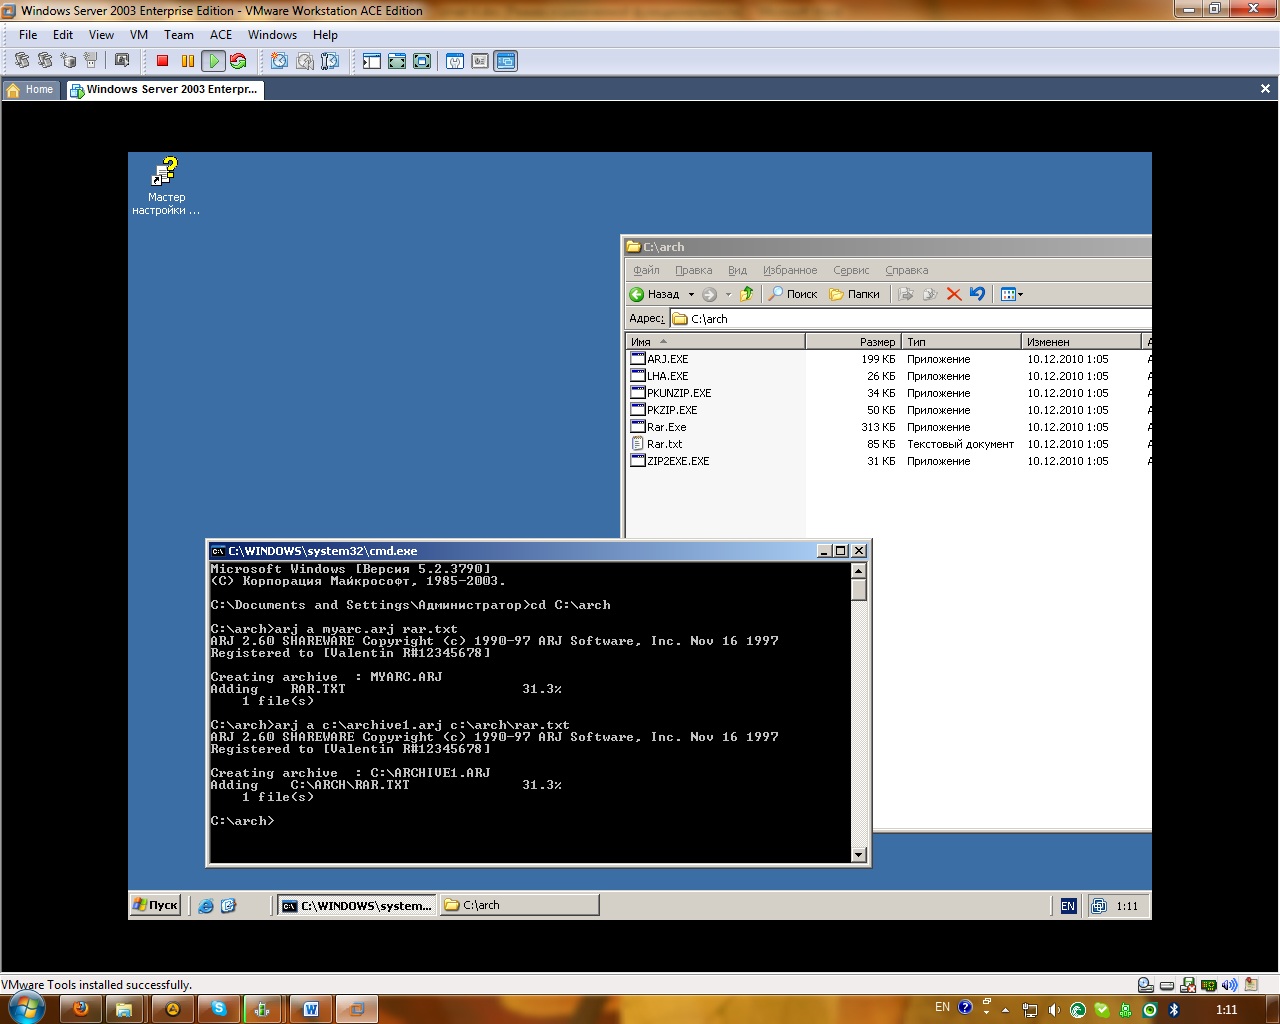Screen dimensions: 1280x1024
Task: Sort by Изменен column header
Action: [x=1081, y=342]
